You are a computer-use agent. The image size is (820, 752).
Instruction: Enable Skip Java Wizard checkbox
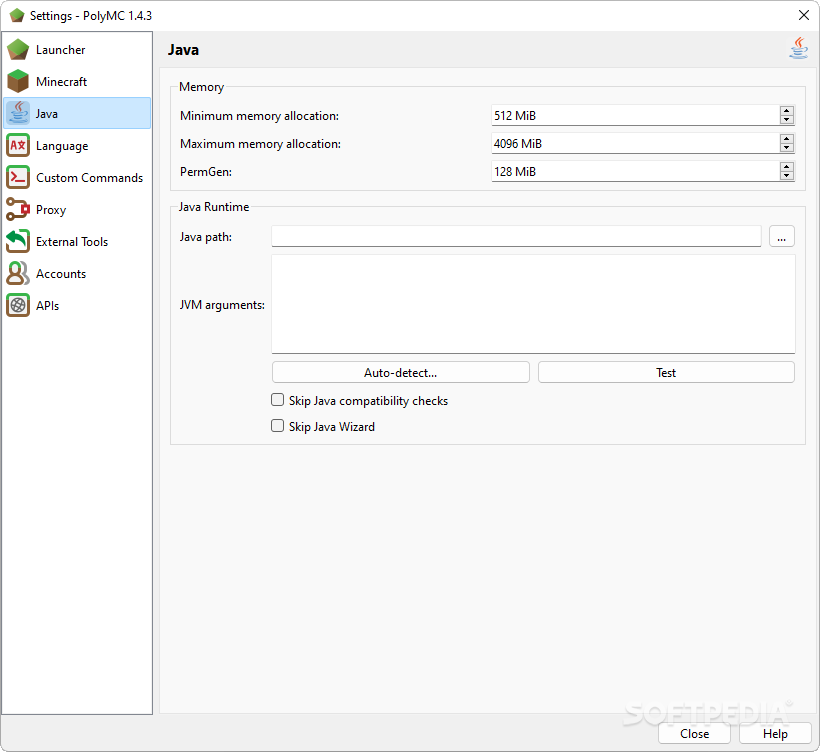[x=278, y=426]
